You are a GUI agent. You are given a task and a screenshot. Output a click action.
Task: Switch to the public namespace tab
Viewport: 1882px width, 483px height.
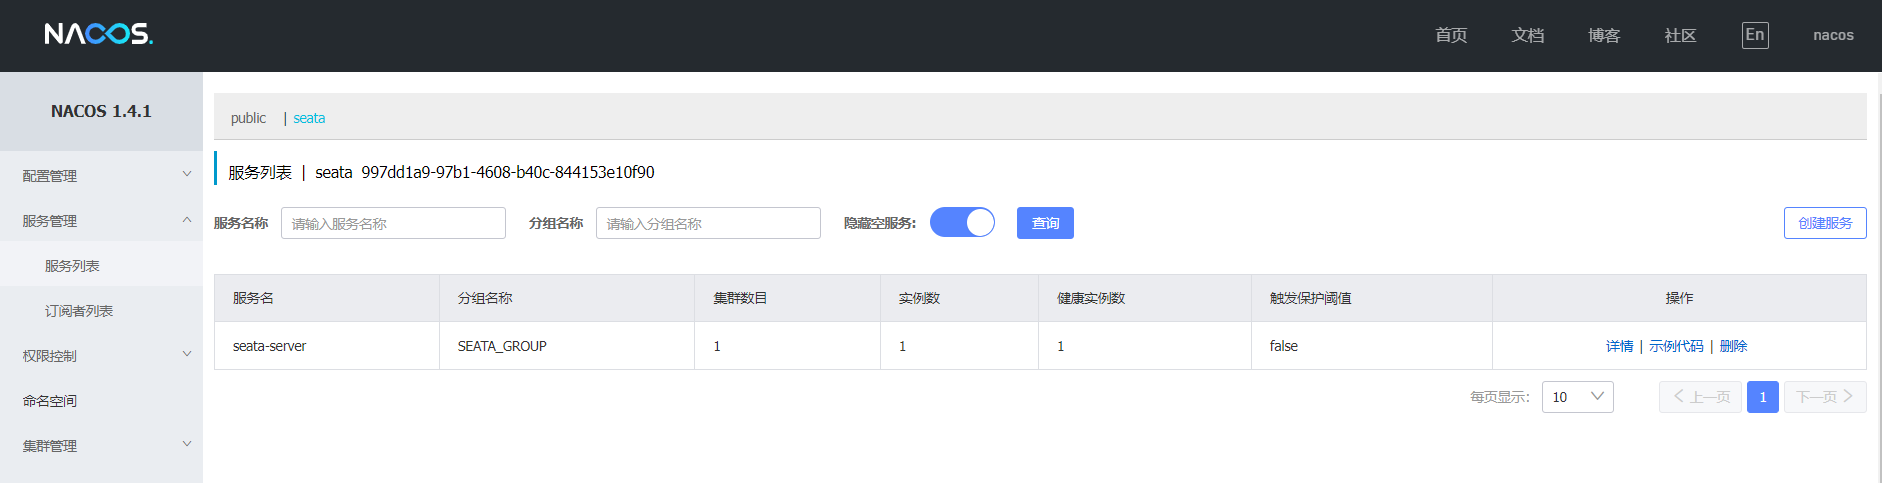click(248, 118)
